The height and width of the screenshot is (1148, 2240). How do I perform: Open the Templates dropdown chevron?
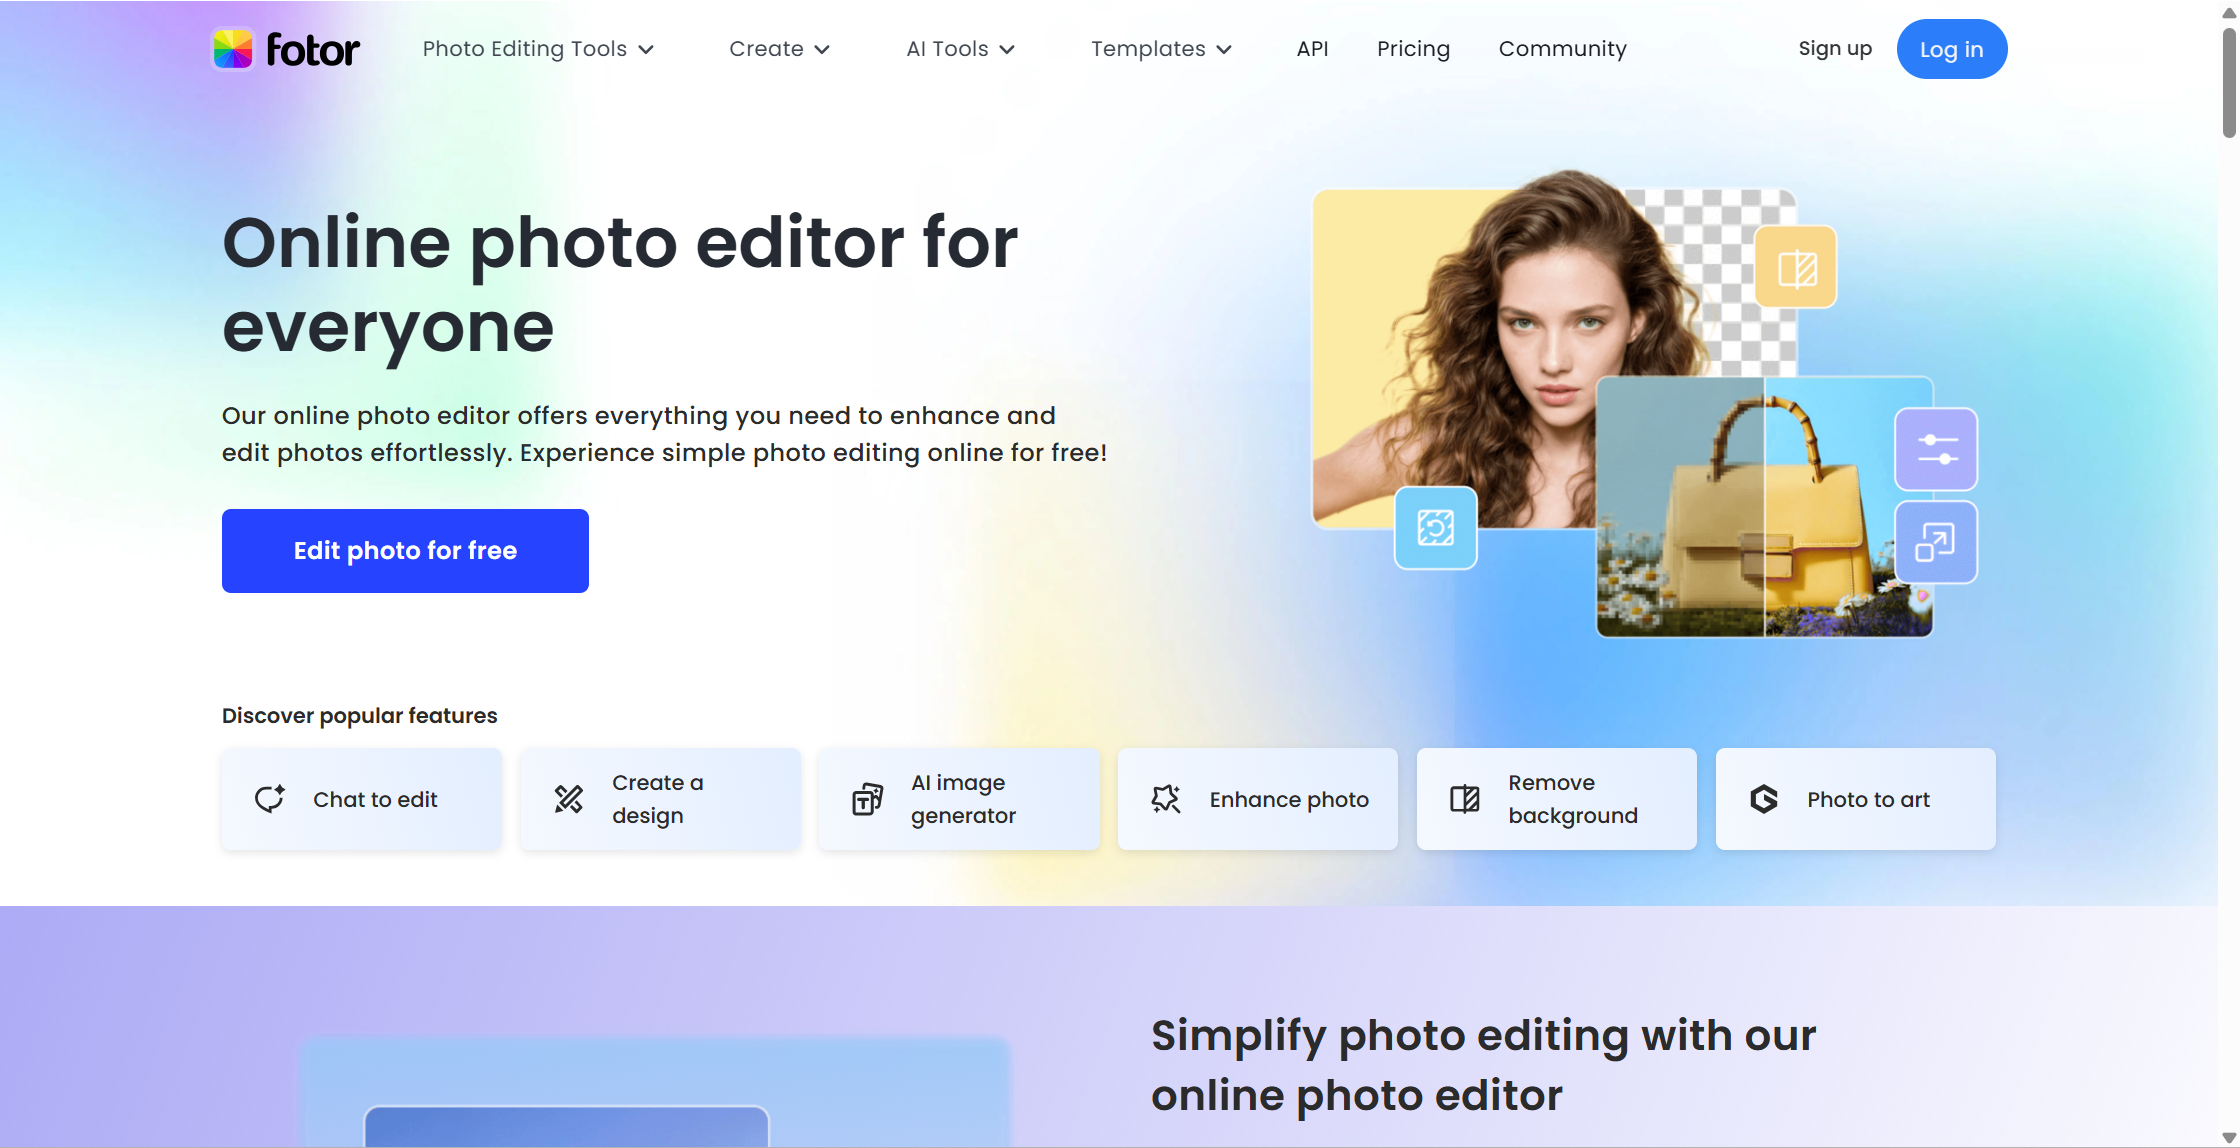click(1224, 50)
